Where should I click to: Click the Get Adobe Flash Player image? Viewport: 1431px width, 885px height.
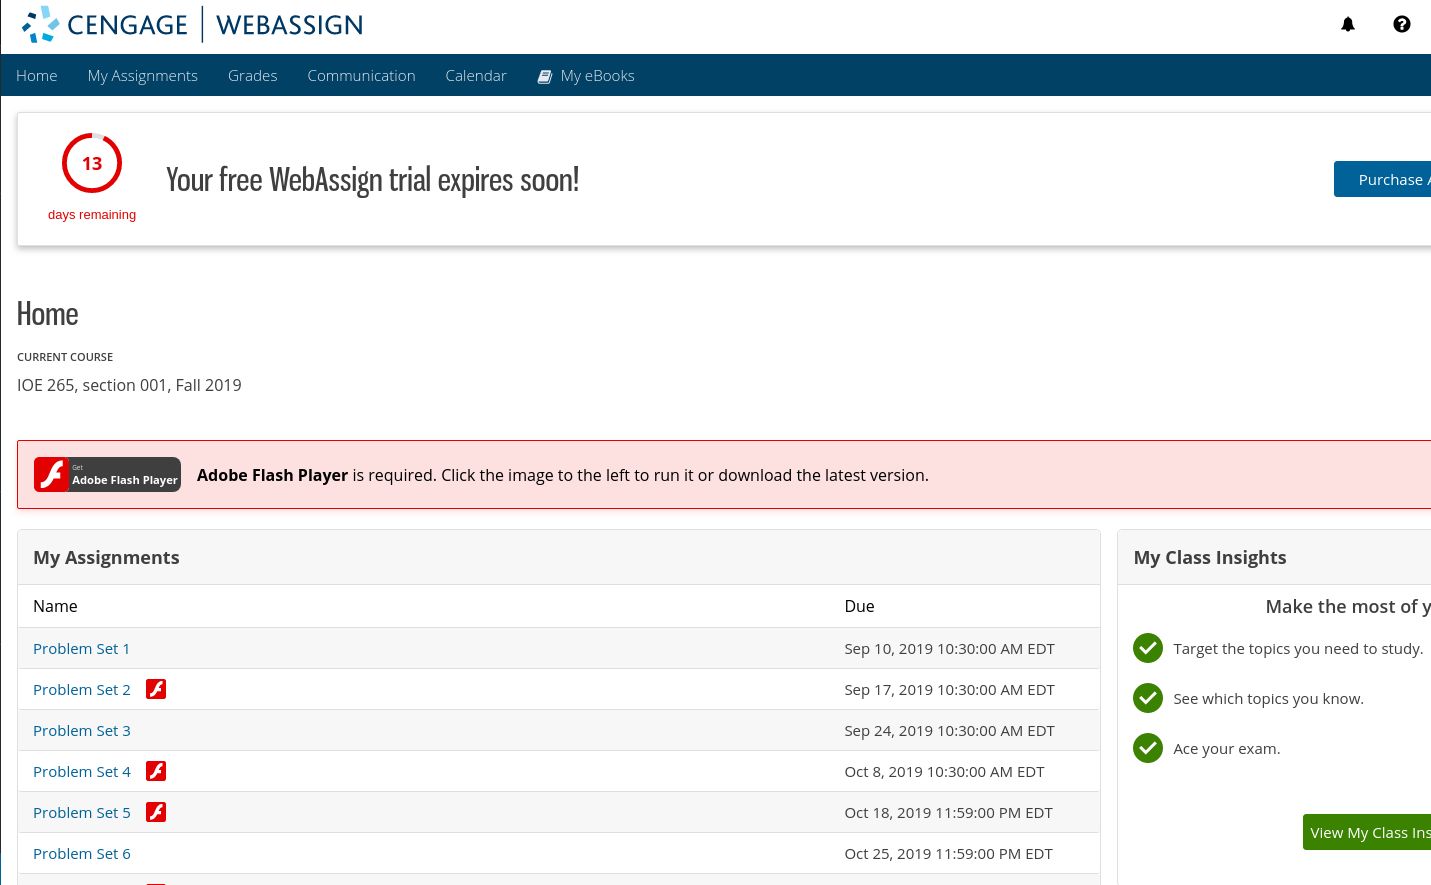pyautogui.click(x=107, y=474)
